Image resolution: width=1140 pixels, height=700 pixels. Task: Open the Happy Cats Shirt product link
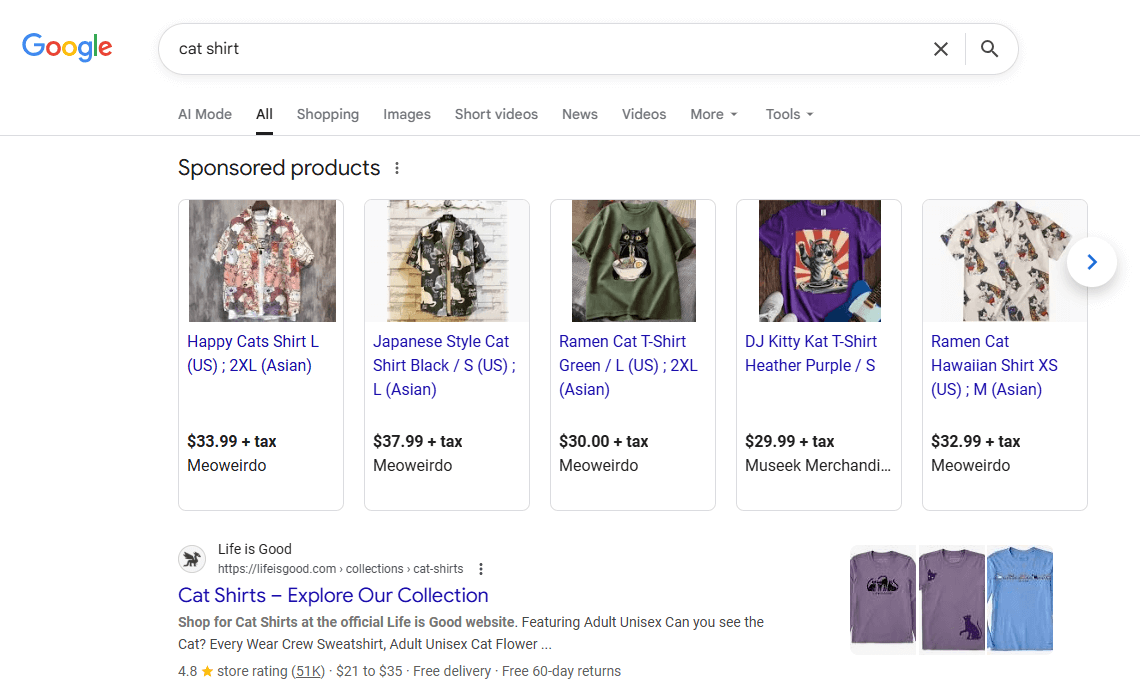253,353
